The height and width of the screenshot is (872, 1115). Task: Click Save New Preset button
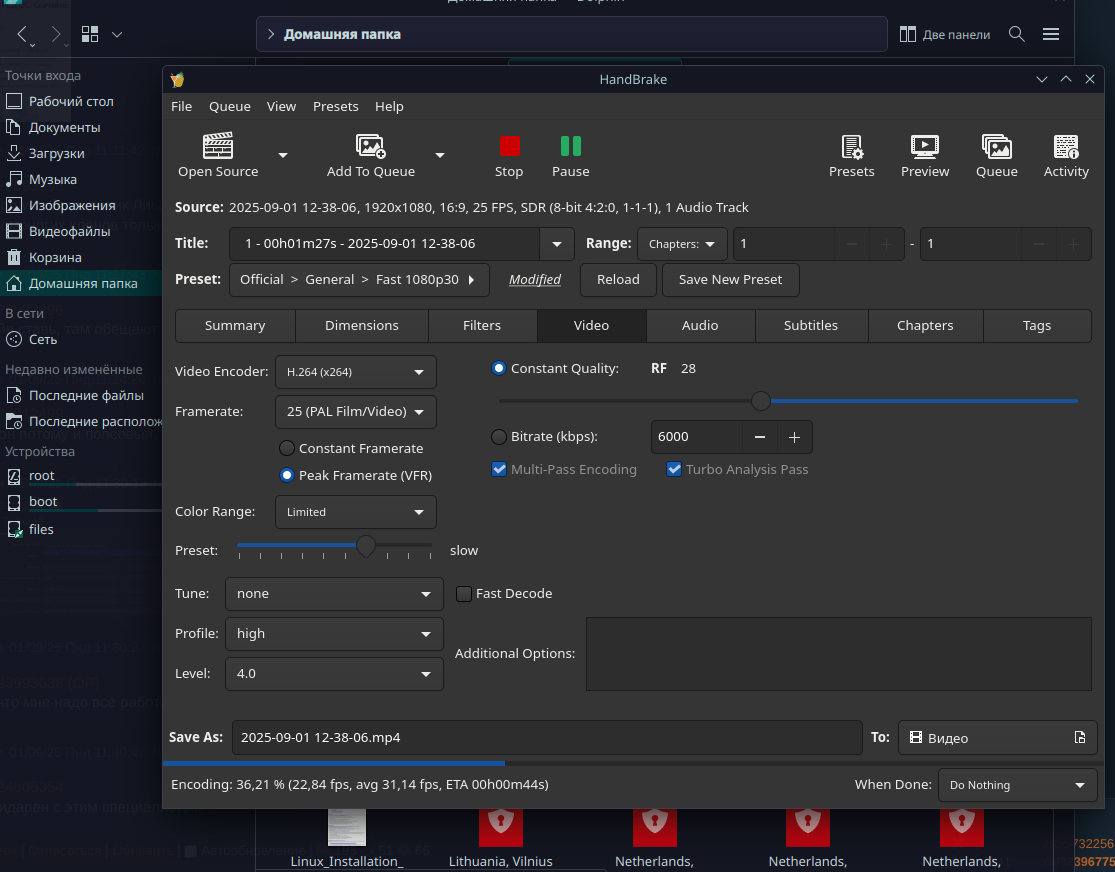pyautogui.click(x=730, y=280)
